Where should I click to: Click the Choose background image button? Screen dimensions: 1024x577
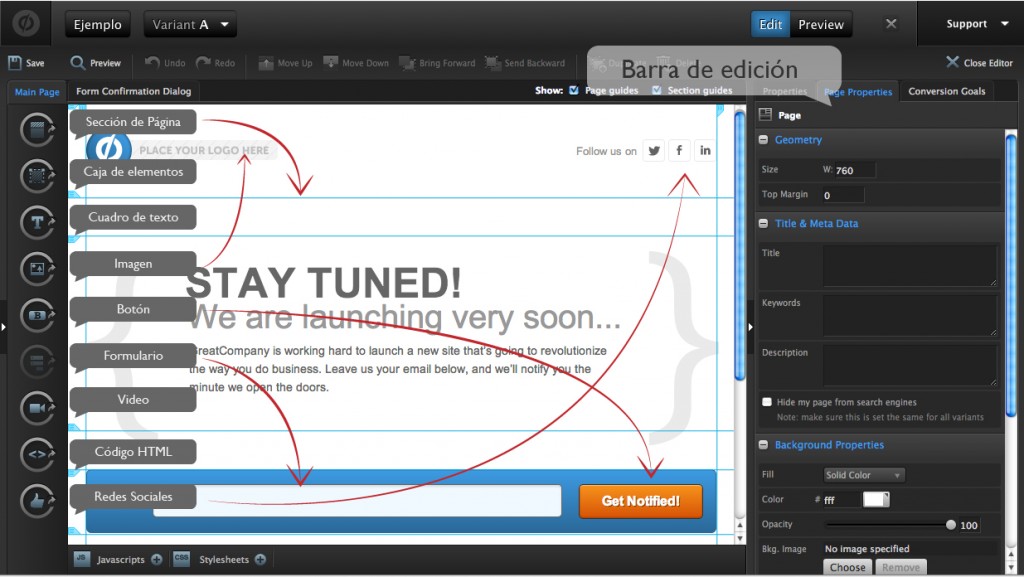[847, 567]
